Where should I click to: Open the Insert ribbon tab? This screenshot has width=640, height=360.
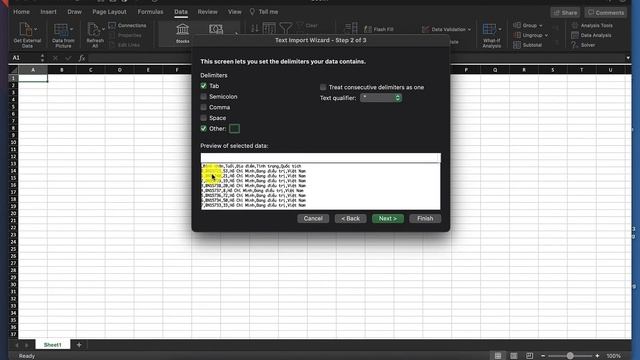(x=48, y=12)
